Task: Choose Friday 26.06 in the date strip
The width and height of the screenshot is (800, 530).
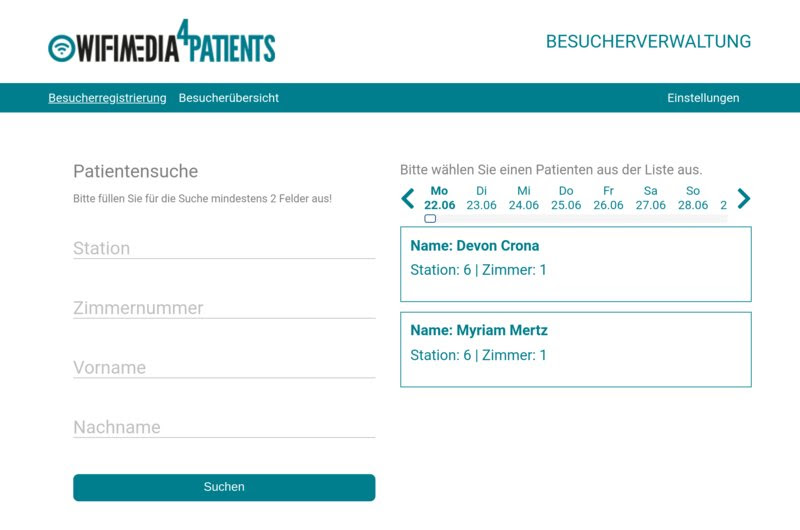Action: pyautogui.click(x=608, y=198)
